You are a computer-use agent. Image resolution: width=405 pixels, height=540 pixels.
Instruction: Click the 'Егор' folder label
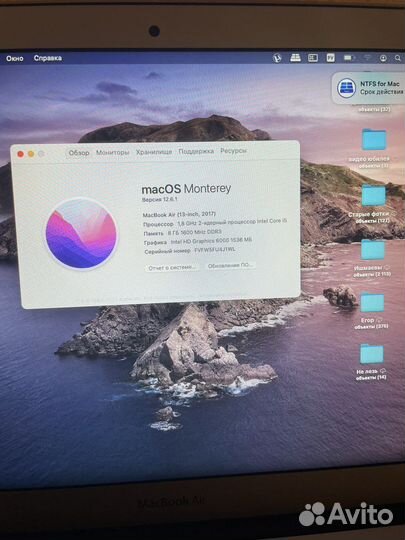click(x=367, y=320)
